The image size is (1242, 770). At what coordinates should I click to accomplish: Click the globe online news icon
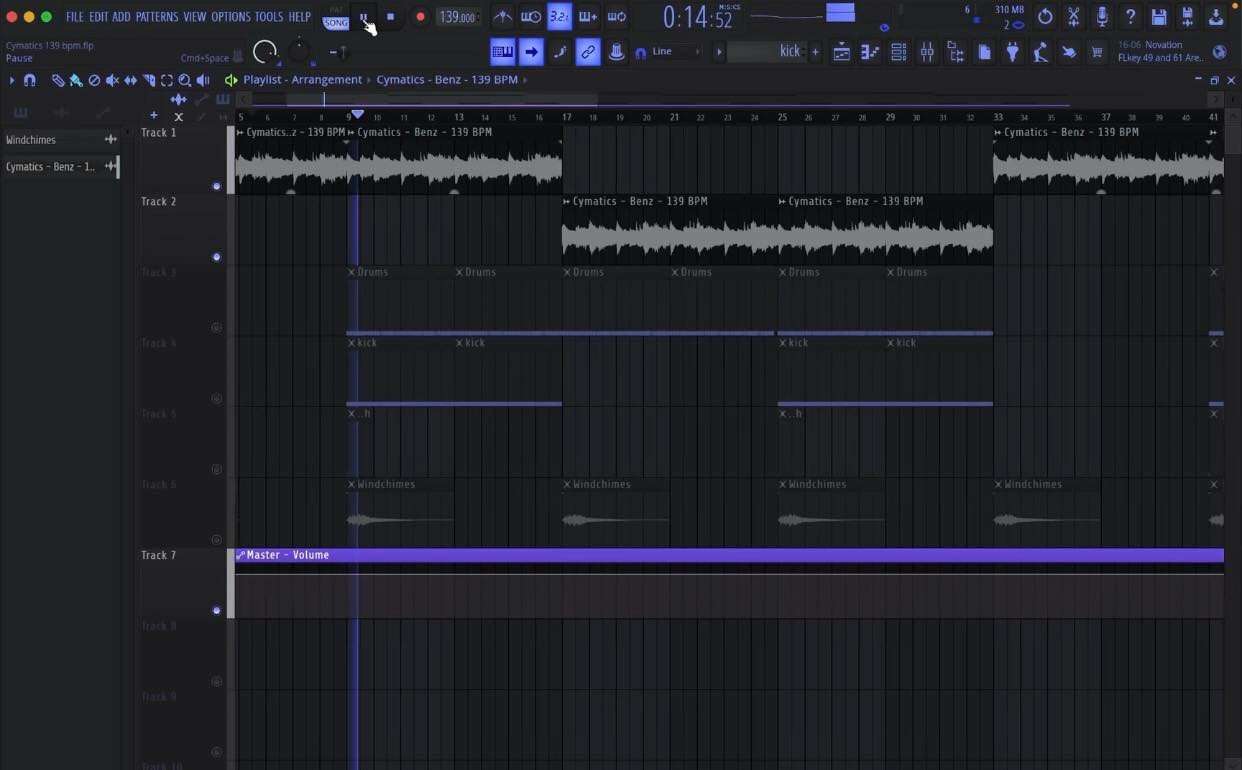(1220, 52)
